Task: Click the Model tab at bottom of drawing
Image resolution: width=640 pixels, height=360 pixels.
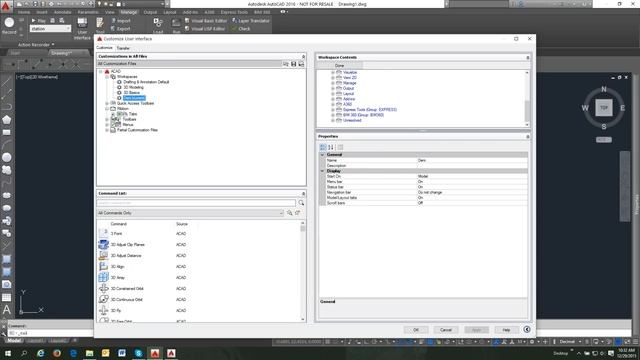Action: click(x=14, y=340)
